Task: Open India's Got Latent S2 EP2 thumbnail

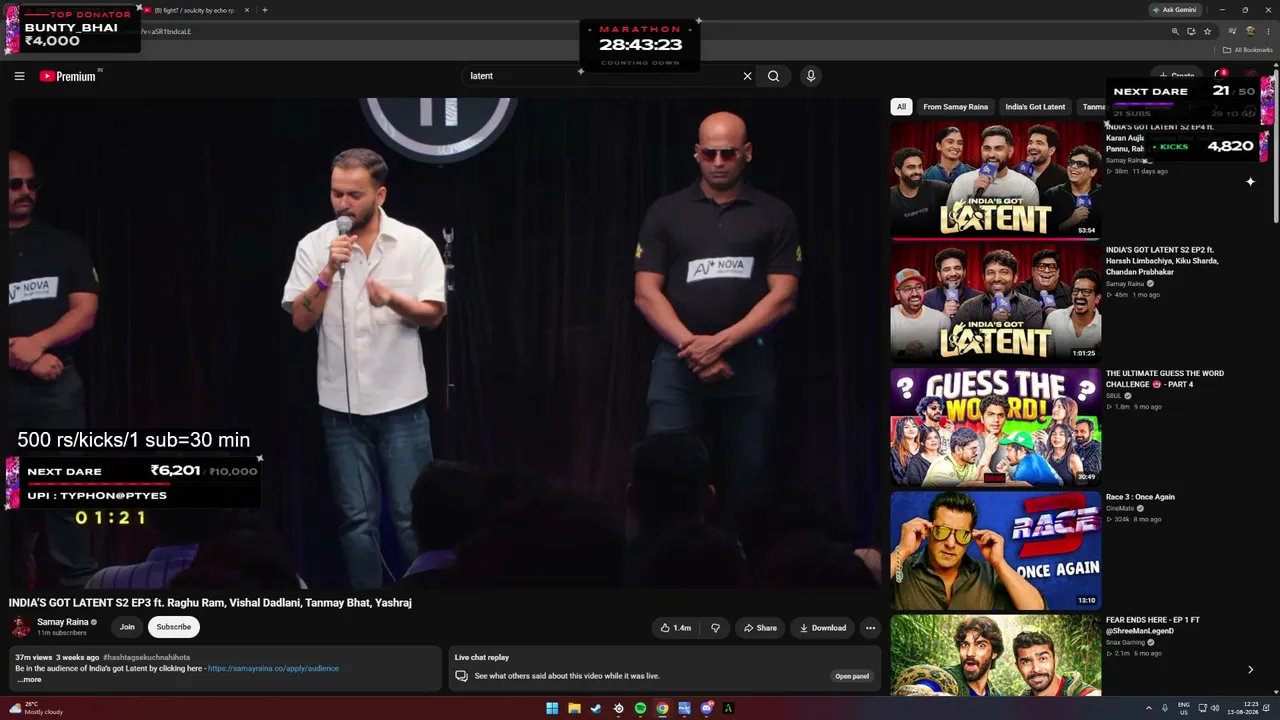Action: (x=995, y=302)
